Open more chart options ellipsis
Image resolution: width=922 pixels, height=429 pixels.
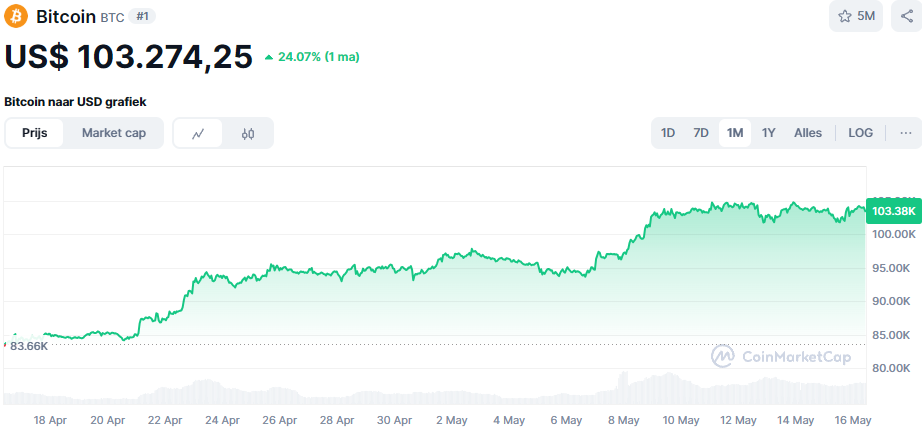click(x=906, y=133)
